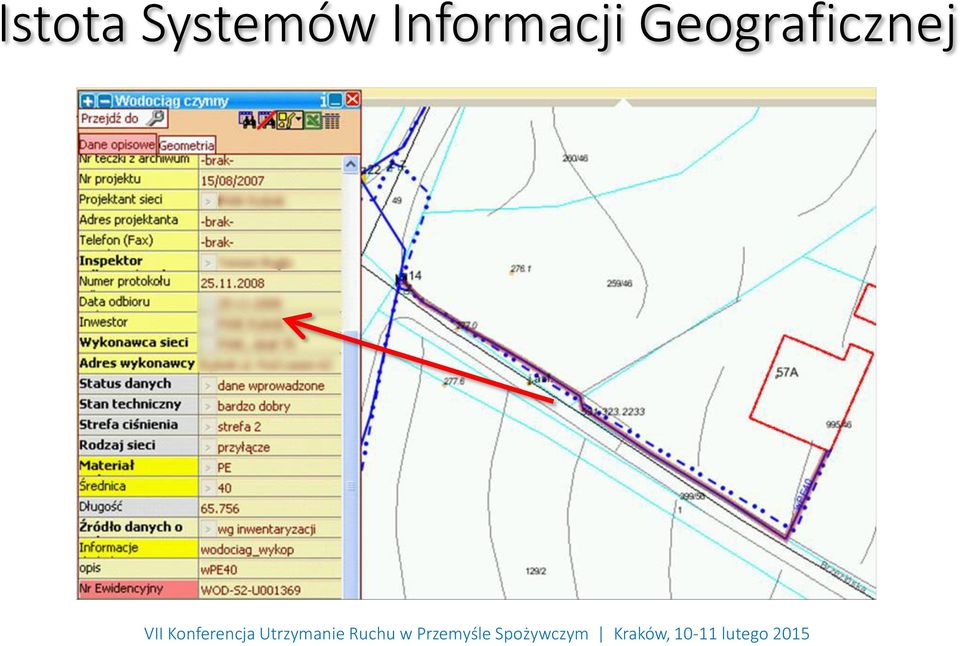Click the wPE40 pipe label on map
The image size is (960, 646).
click(804, 494)
